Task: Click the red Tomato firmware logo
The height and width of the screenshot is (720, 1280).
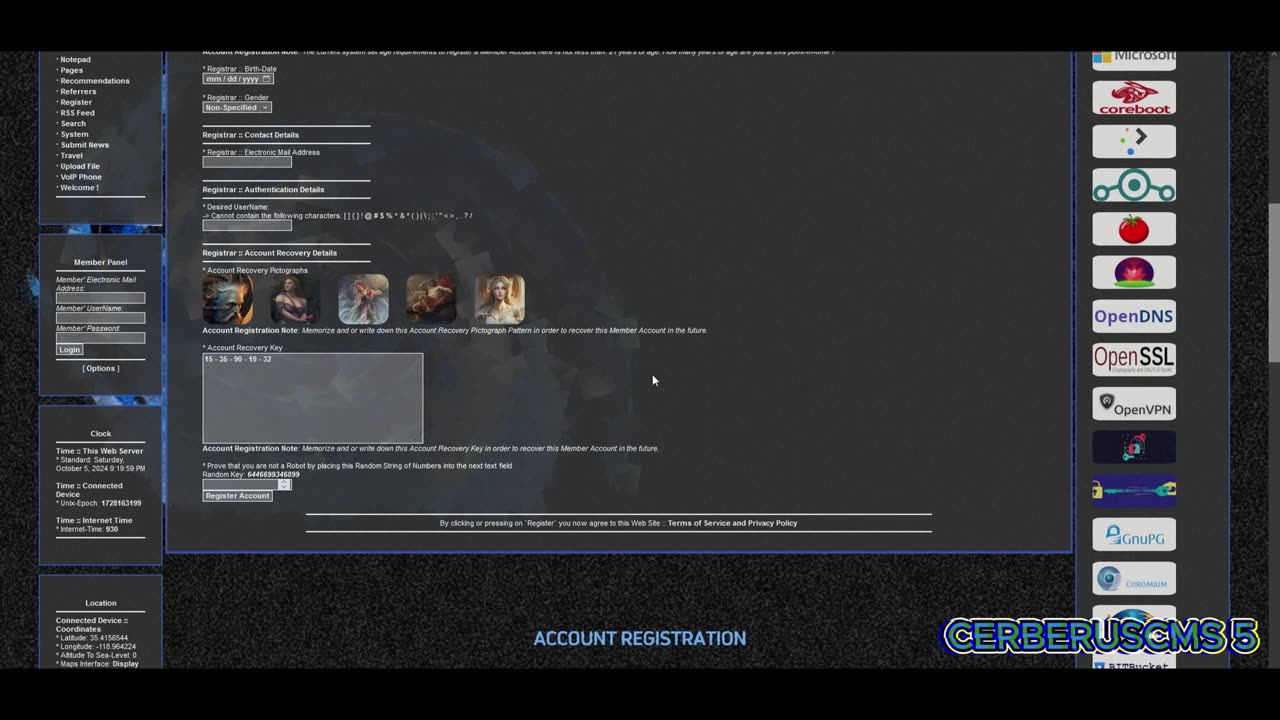Action: coord(1134,229)
